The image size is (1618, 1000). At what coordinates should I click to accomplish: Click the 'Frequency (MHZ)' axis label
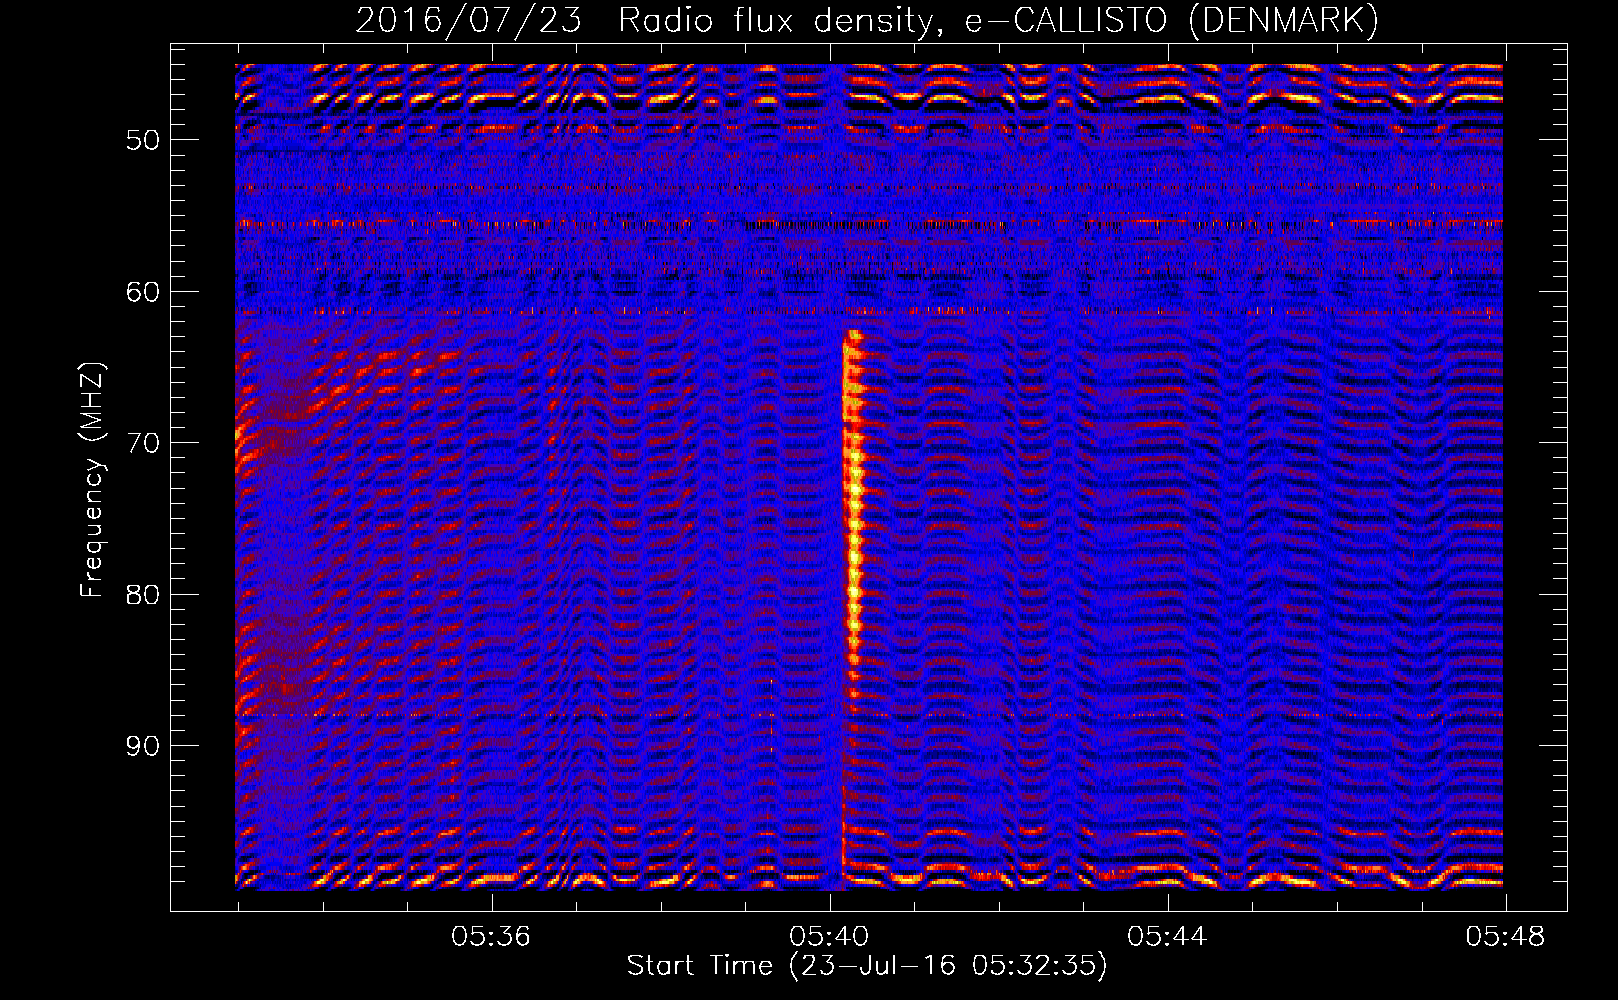coord(92,480)
